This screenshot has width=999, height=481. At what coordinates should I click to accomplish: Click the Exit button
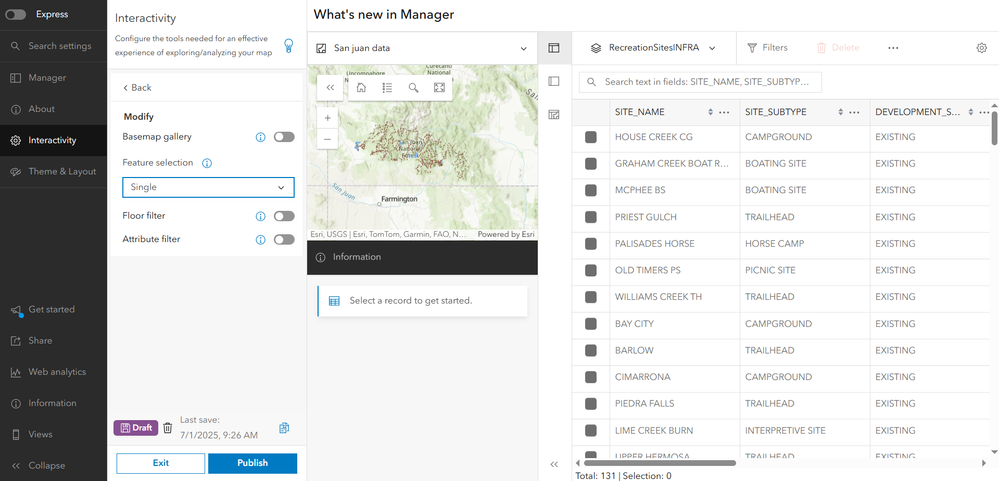[161, 463]
